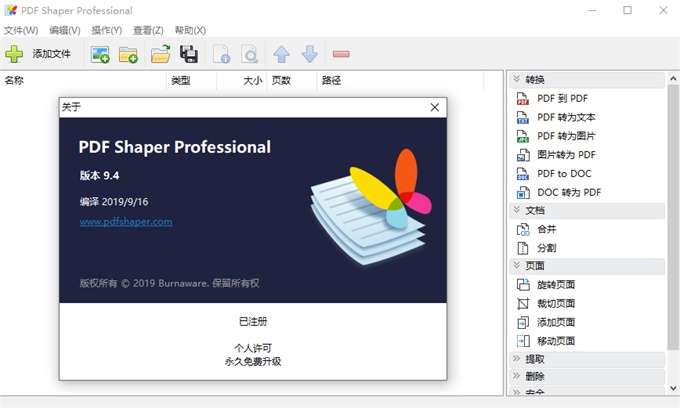Open the 文件(W) menu
Viewport: 680px width, 408px height.
pyautogui.click(x=21, y=30)
